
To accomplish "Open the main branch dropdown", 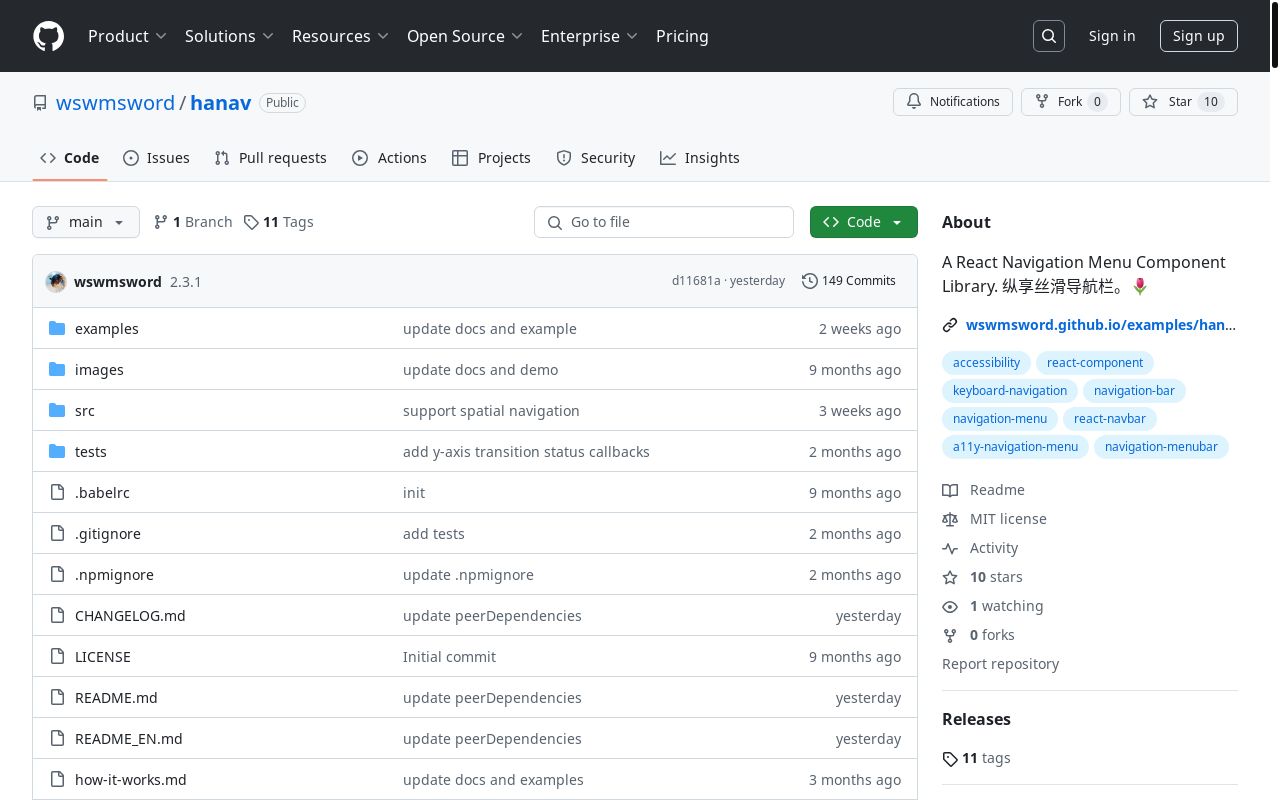I will [x=86, y=222].
